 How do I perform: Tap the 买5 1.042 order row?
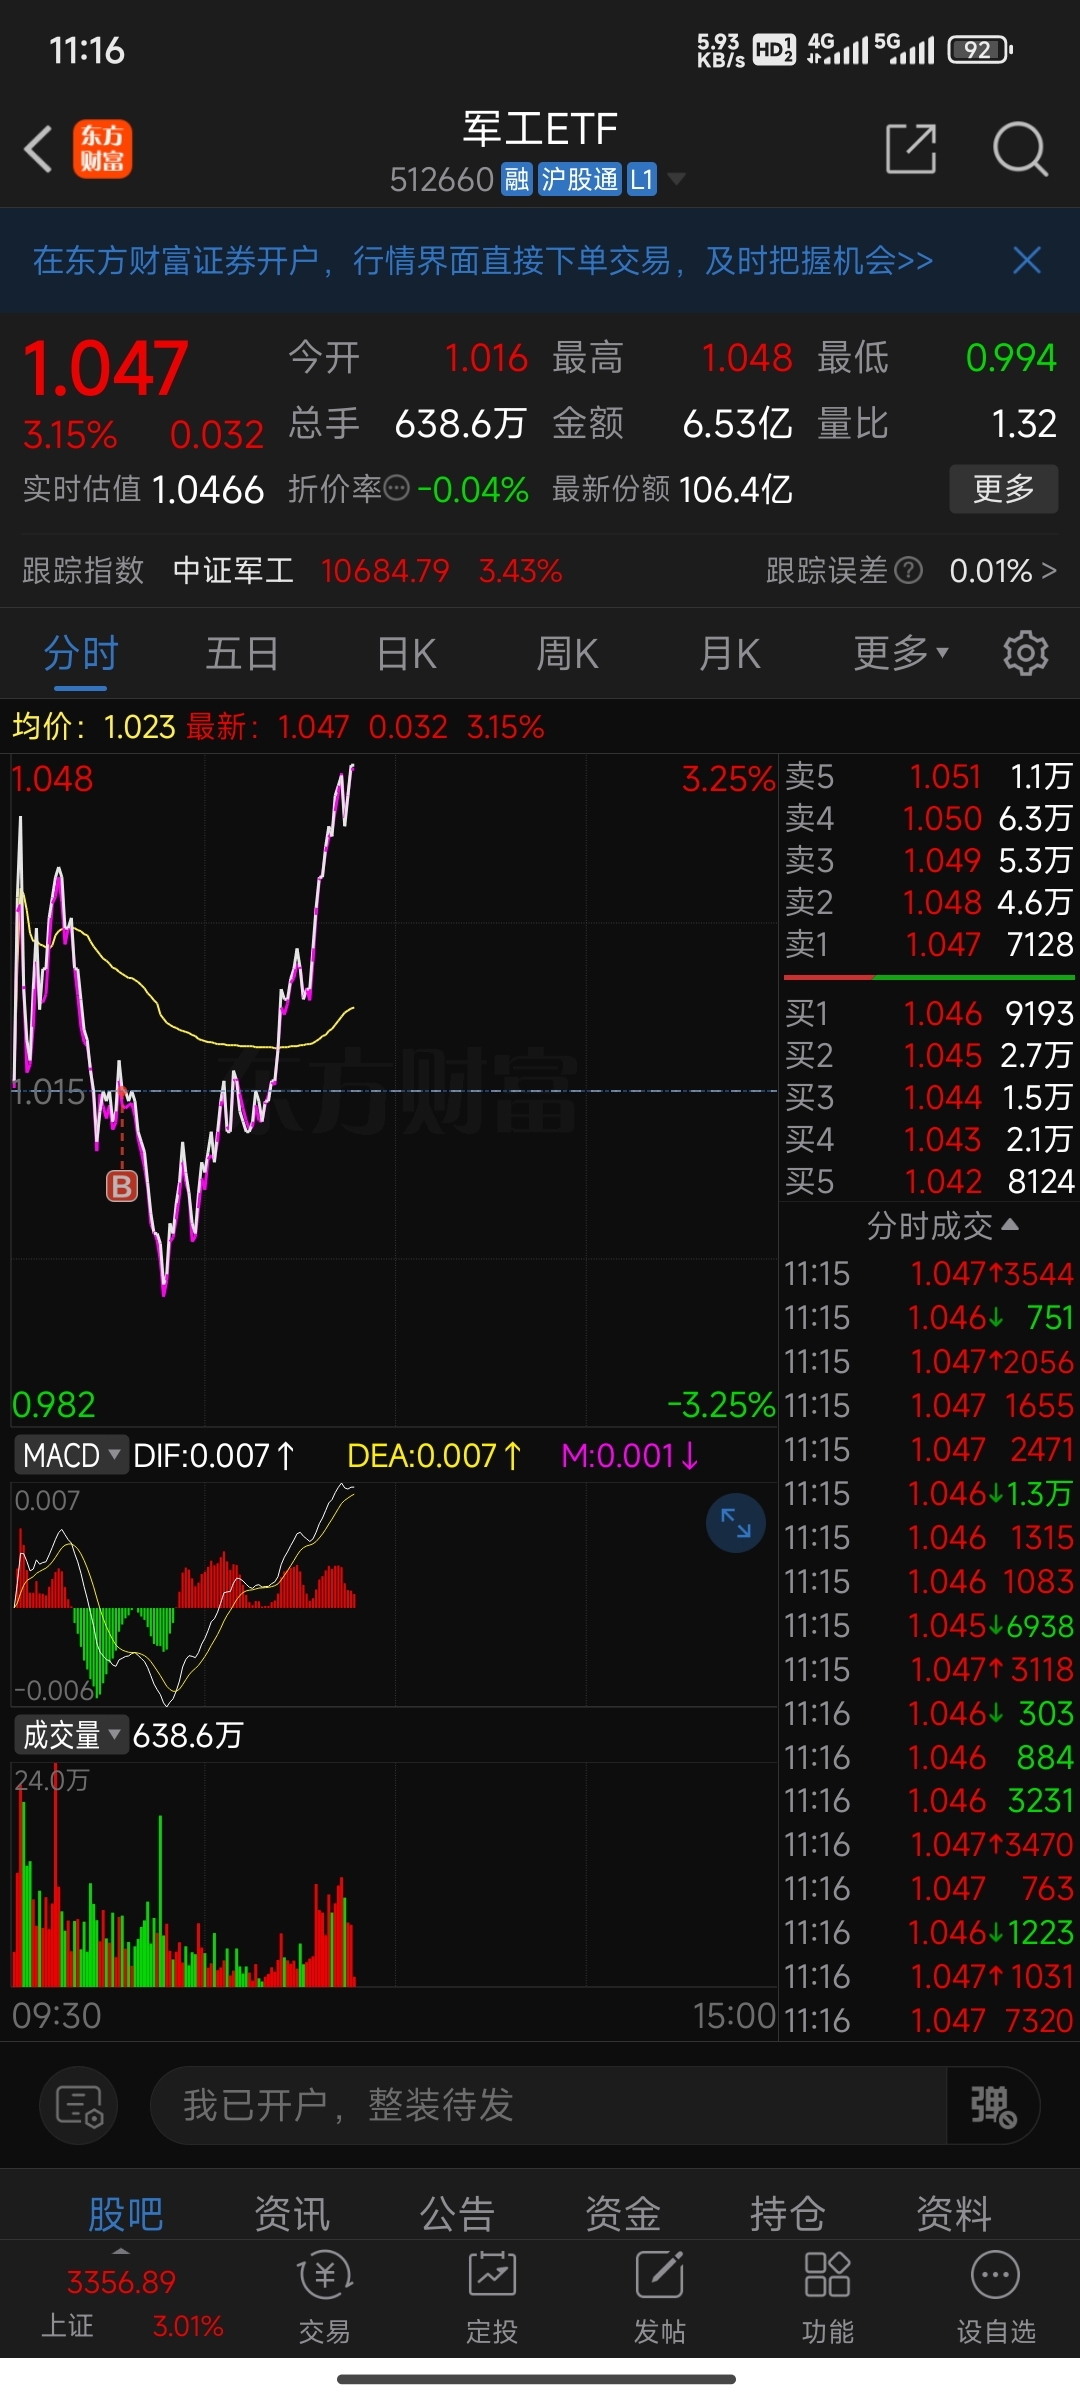[928, 1181]
